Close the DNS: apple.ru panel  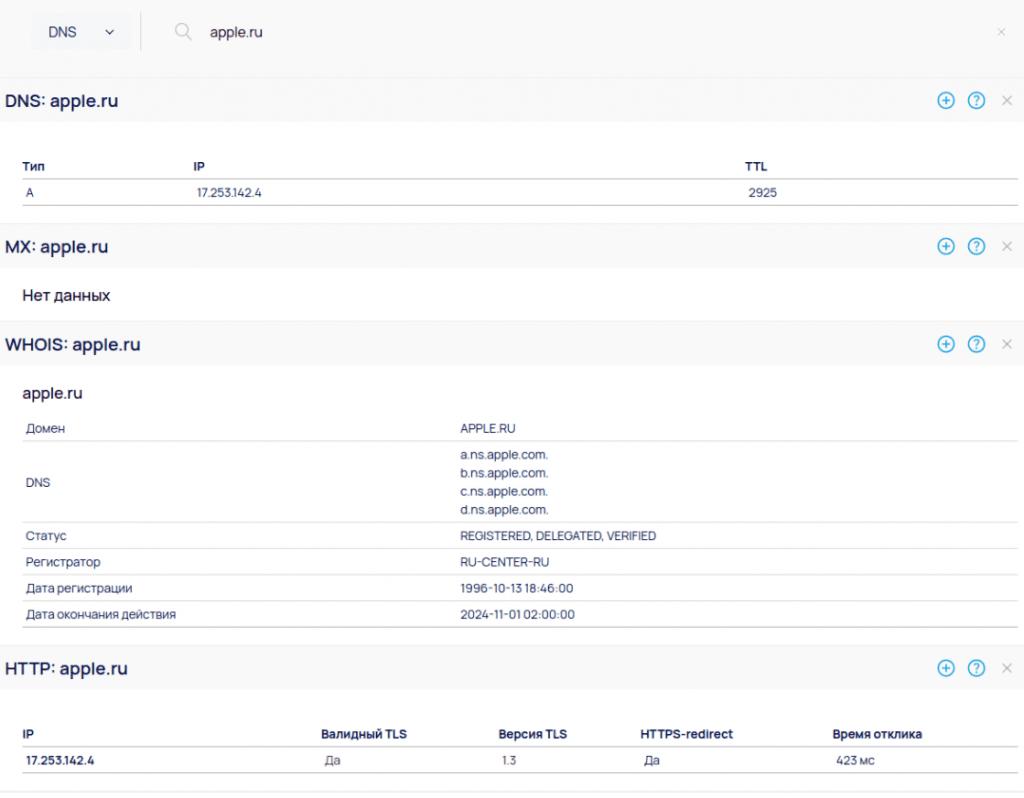[1006, 100]
